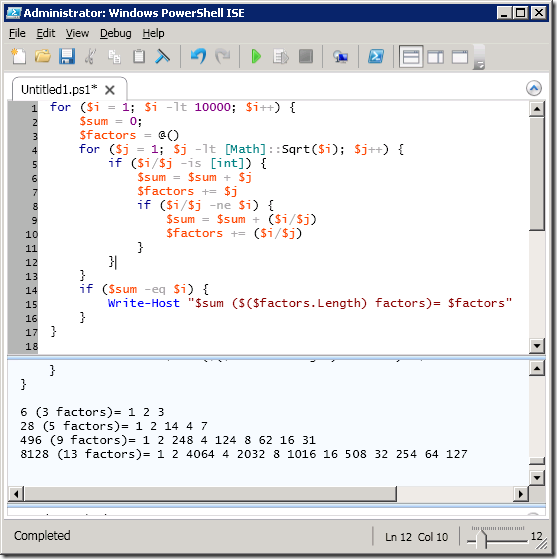The height and width of the screenshot is (559, 557).
Task: Show script pane on the right
Action: click(x=435, y=56)
